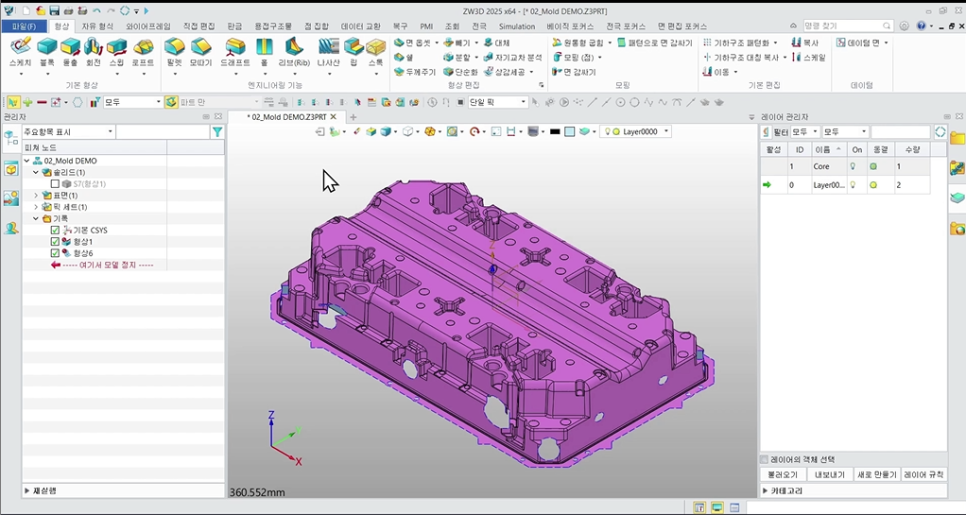
Task: Click the 쉘 (Shell) tool
Action: (404, 57)
